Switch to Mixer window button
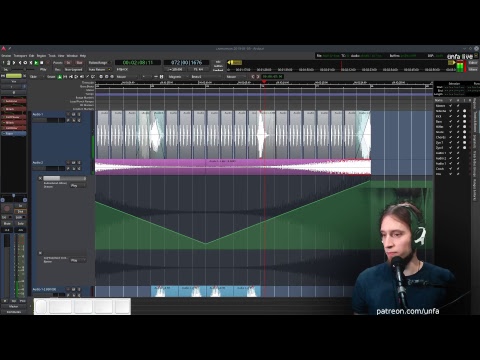Viewport: 480px width, 360px height. (473, 69)
